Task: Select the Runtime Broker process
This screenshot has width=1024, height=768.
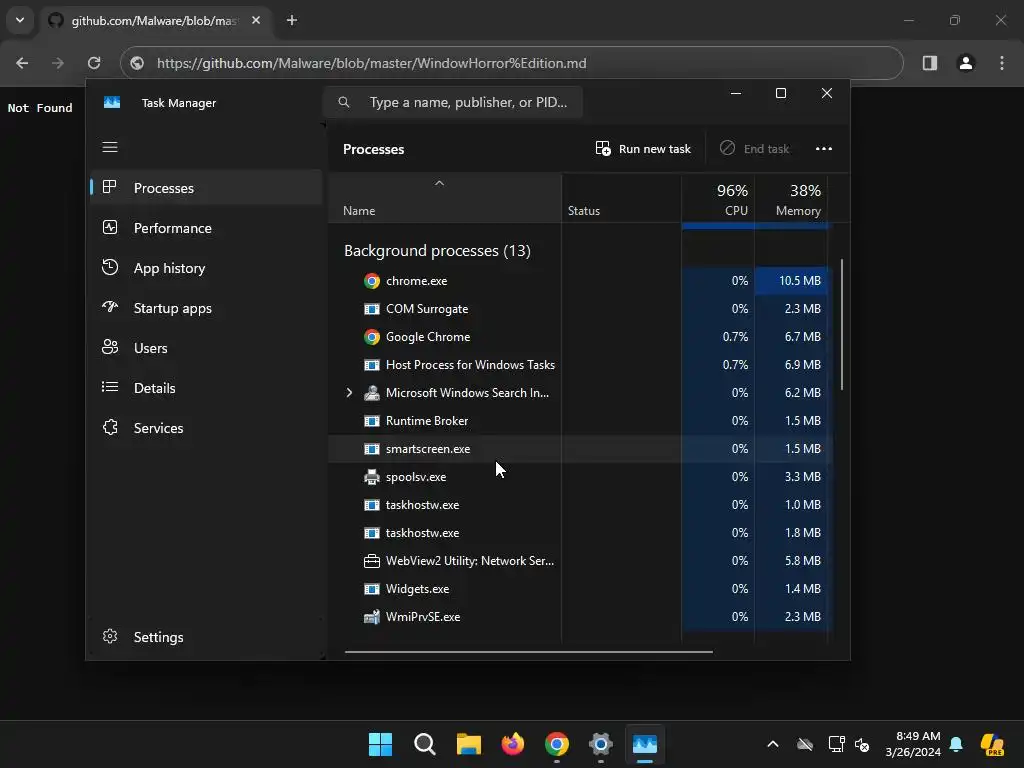Action: [579, 421]
